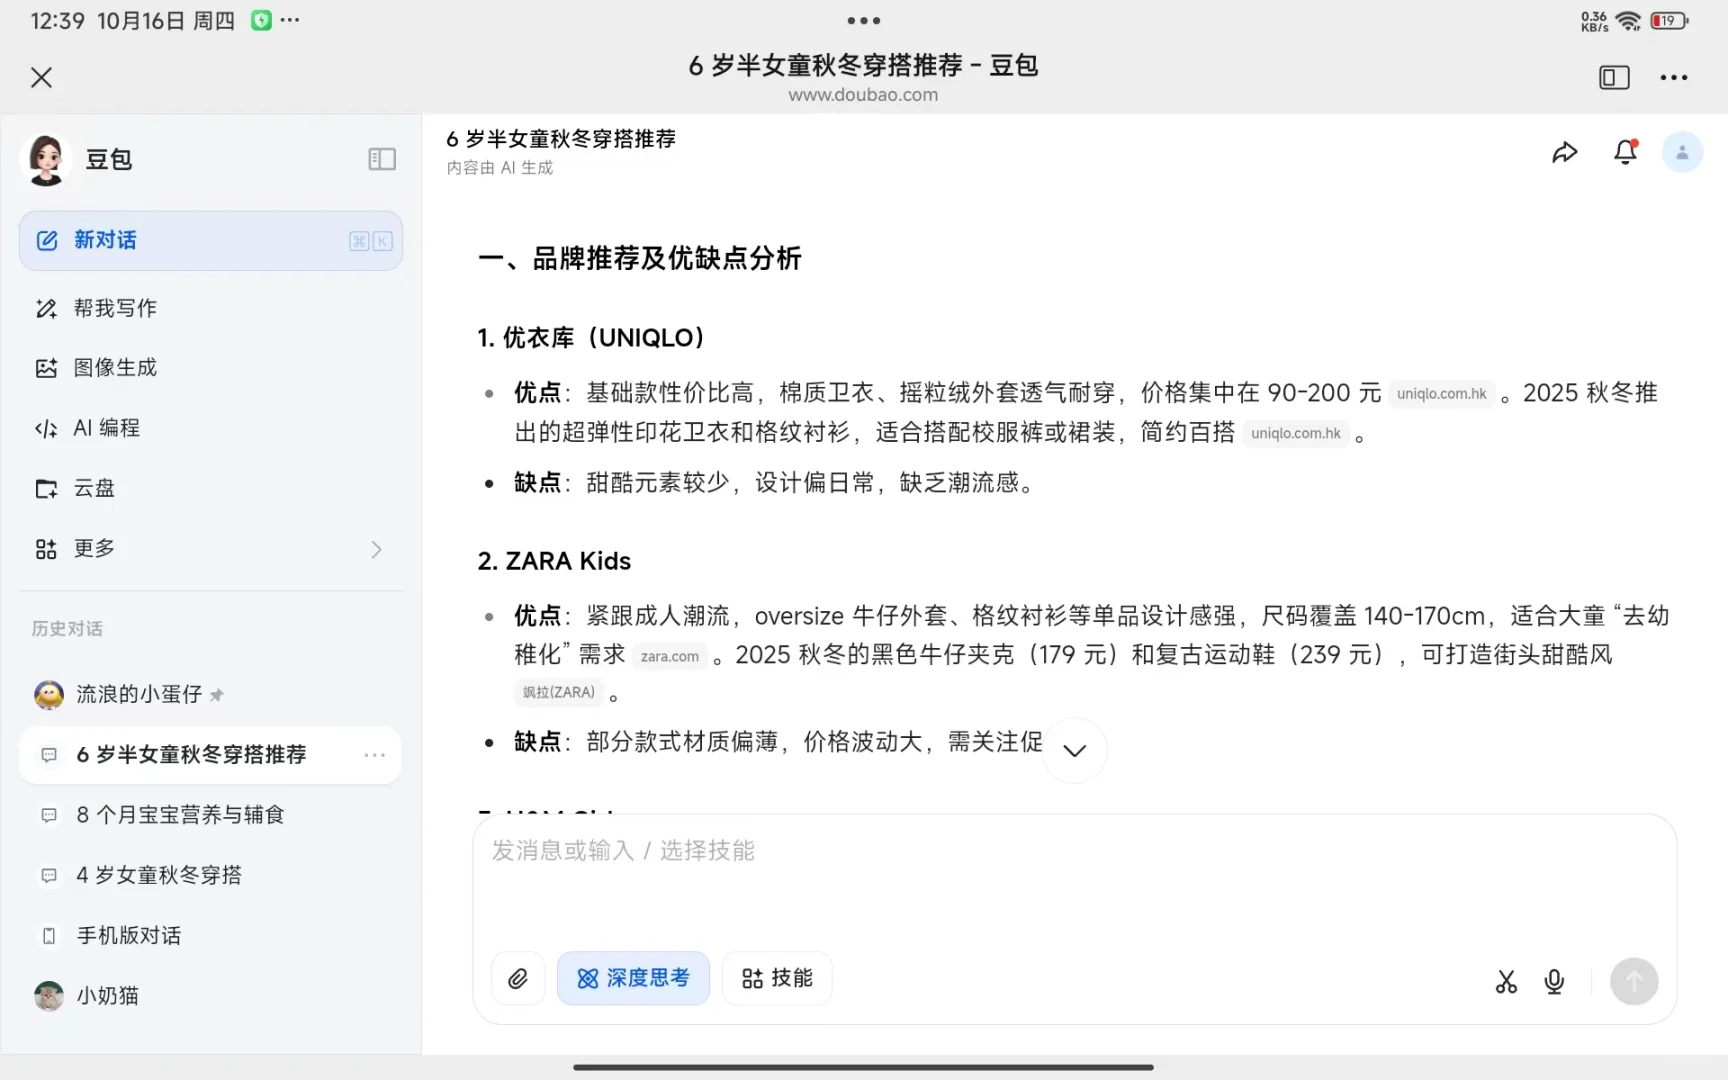This screenshot has width=1728, height=1080.
Task: Open 云盘 cloud drive
Action: [x=211, y=488]
